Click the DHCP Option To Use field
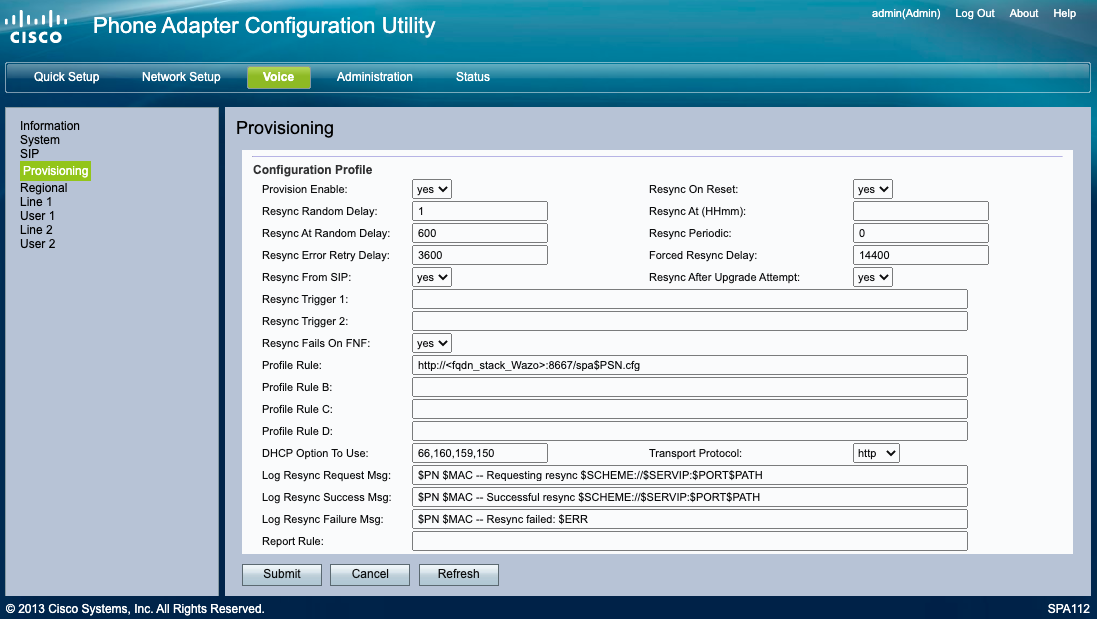The height and width of the screenshot is (619, 1097). [480, 453]
